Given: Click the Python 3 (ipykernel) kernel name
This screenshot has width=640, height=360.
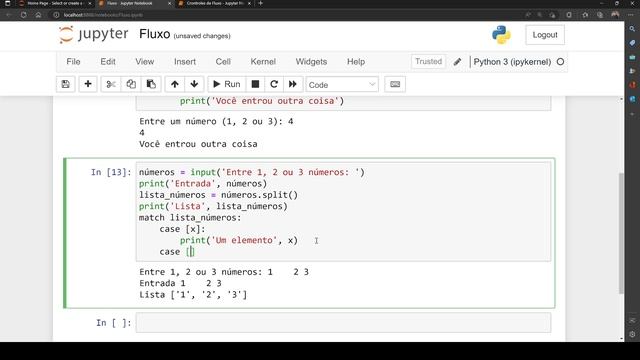Looking at the screenshot, I should pyautogui.click(x=512, y=62).
